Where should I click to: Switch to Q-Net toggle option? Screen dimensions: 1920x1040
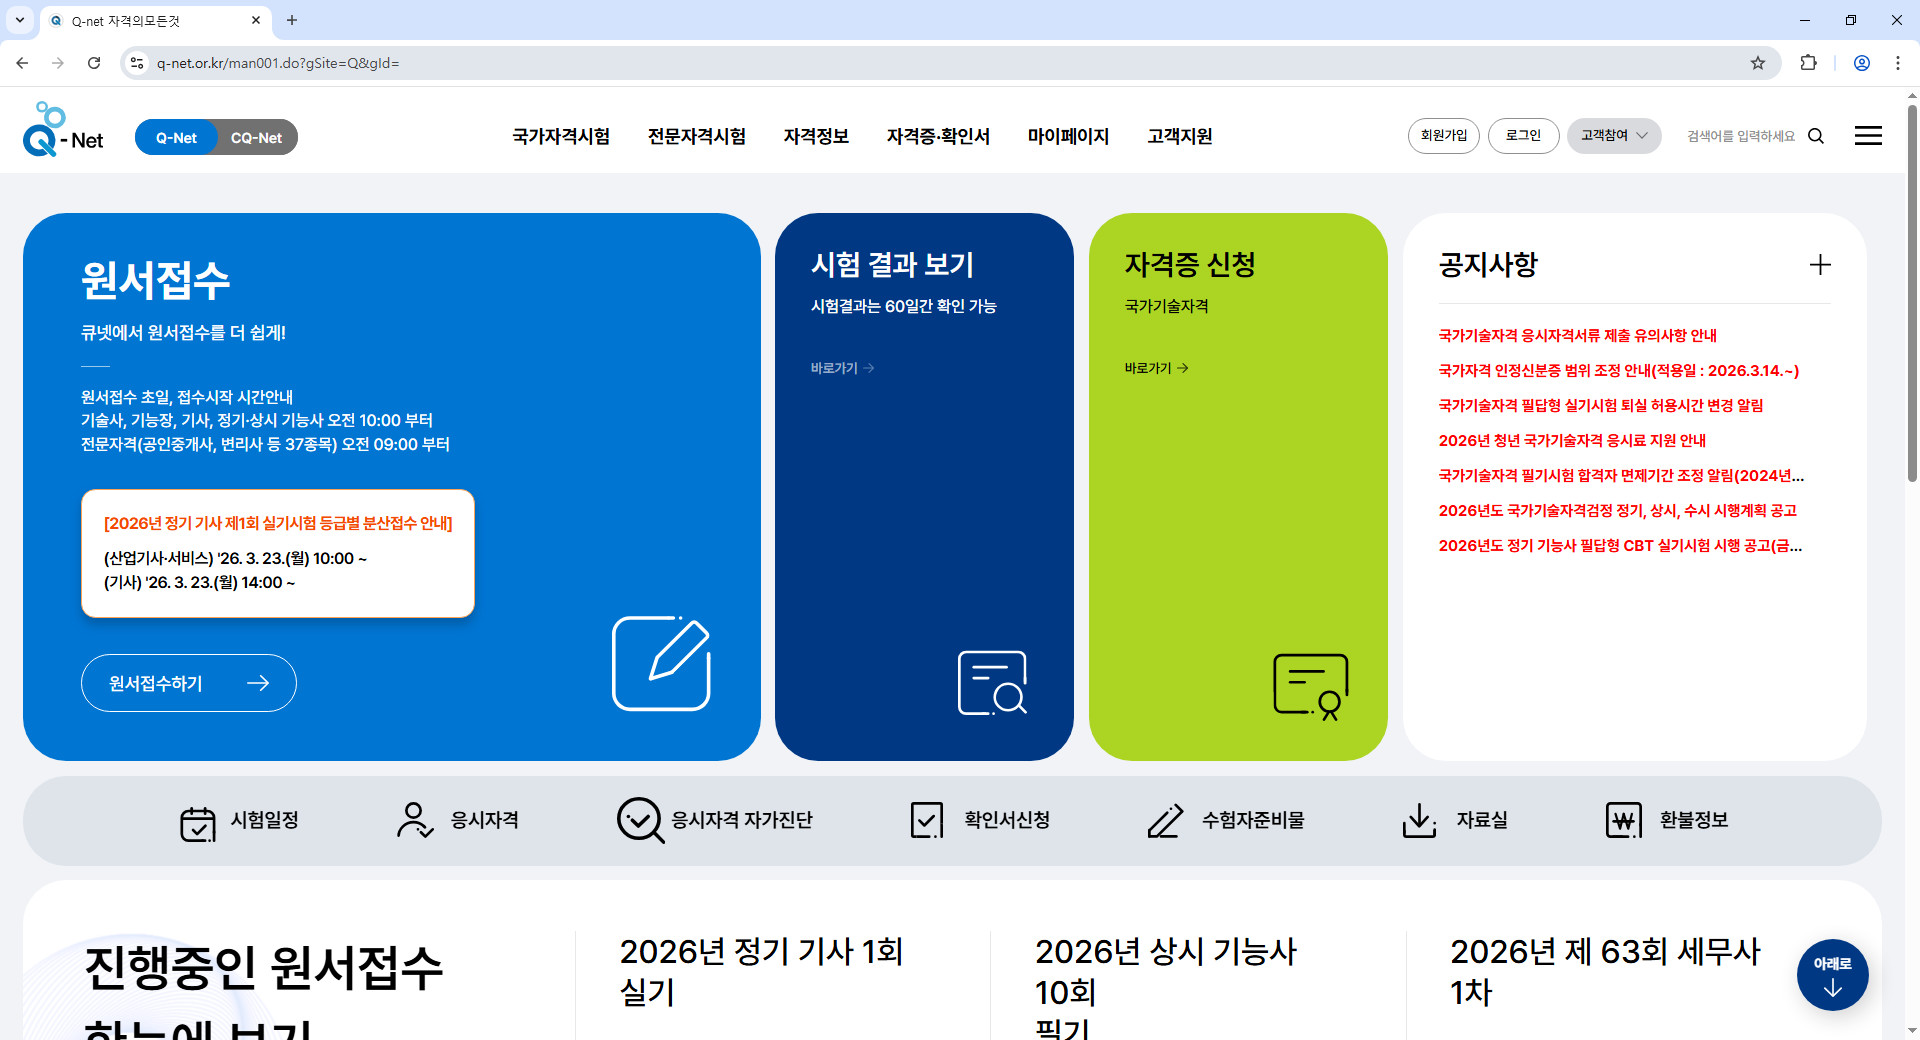click(176, 137)
